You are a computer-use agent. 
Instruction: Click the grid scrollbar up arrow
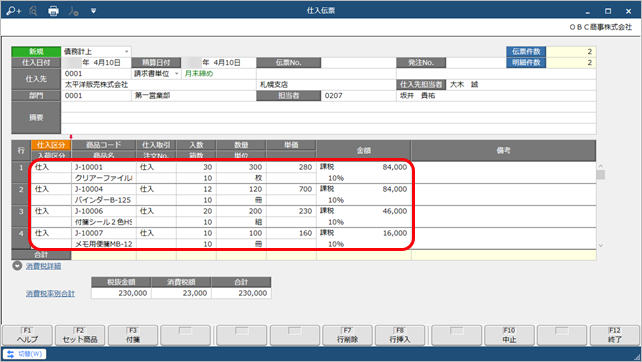601,166
